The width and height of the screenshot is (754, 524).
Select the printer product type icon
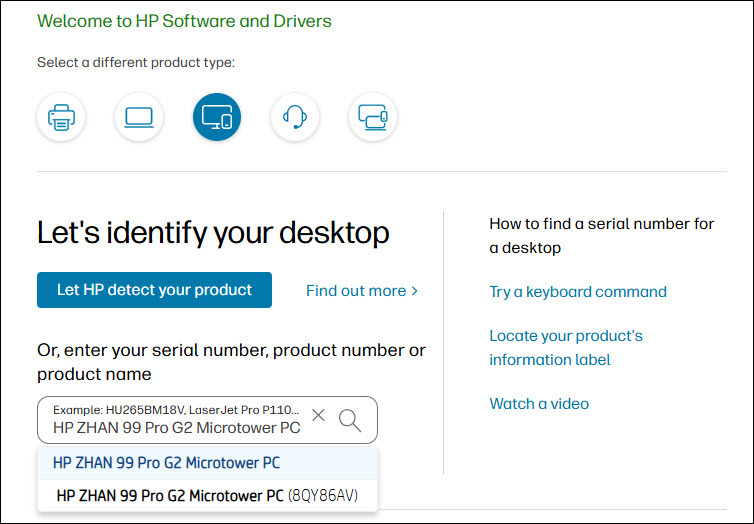[x=61, y=118]
